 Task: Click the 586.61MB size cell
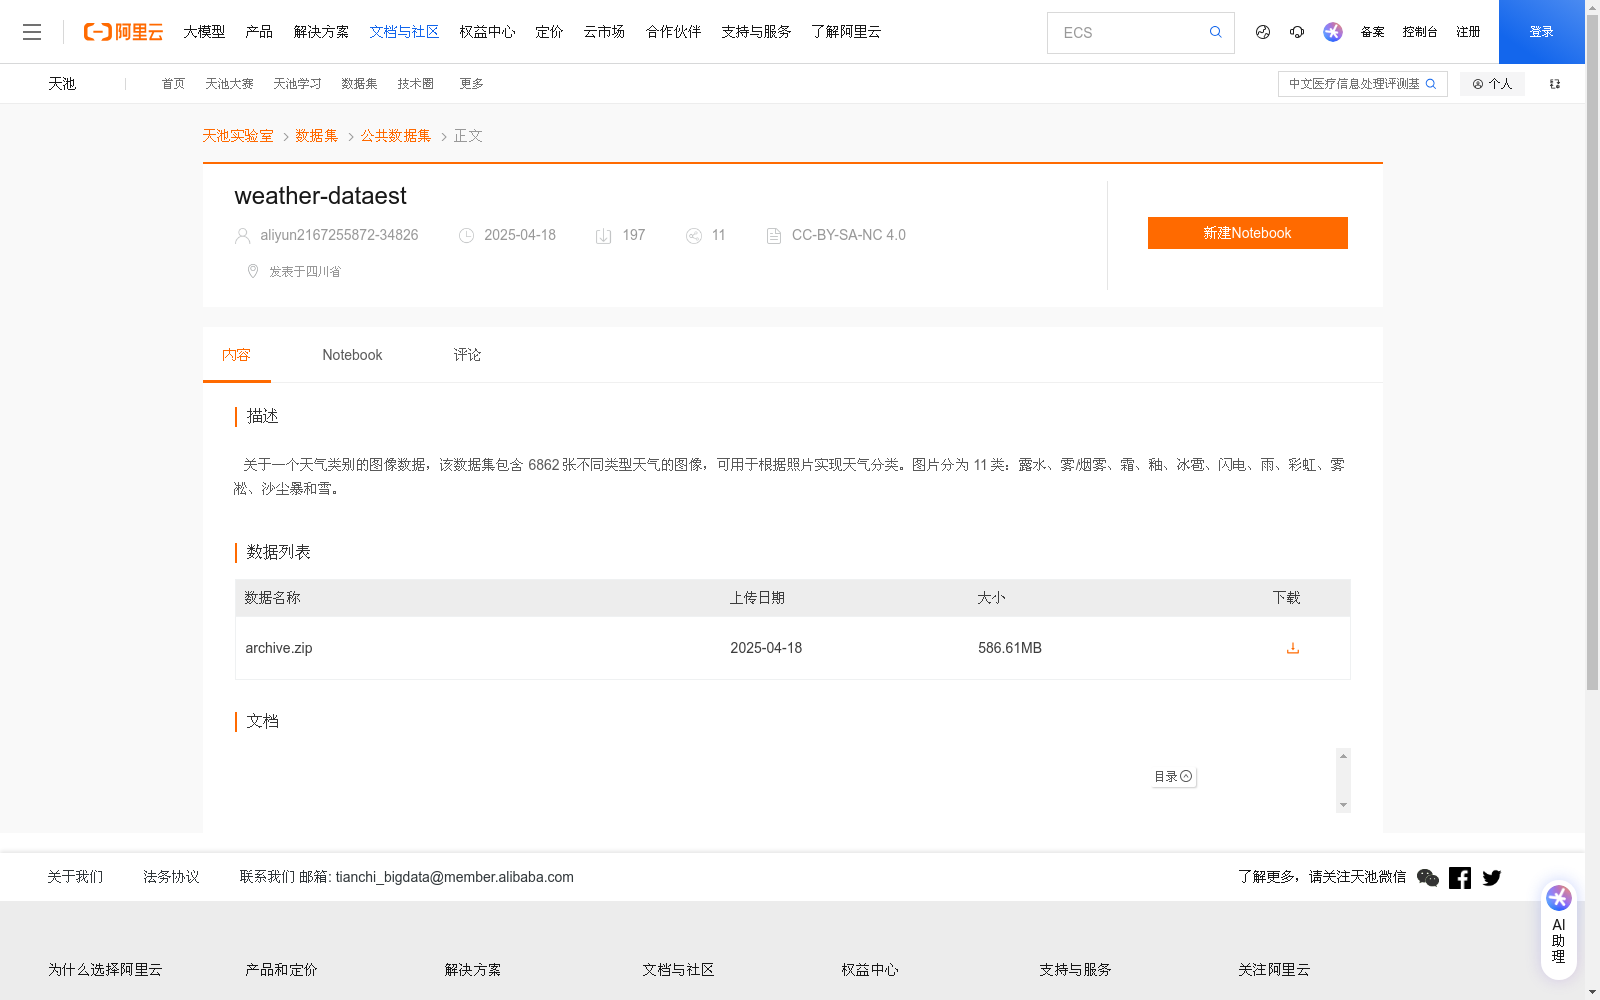[1010, 648]
